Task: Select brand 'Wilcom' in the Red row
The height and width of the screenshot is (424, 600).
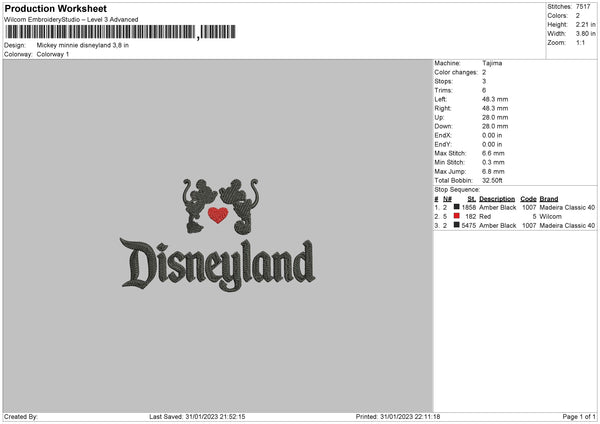Action: 551,217
